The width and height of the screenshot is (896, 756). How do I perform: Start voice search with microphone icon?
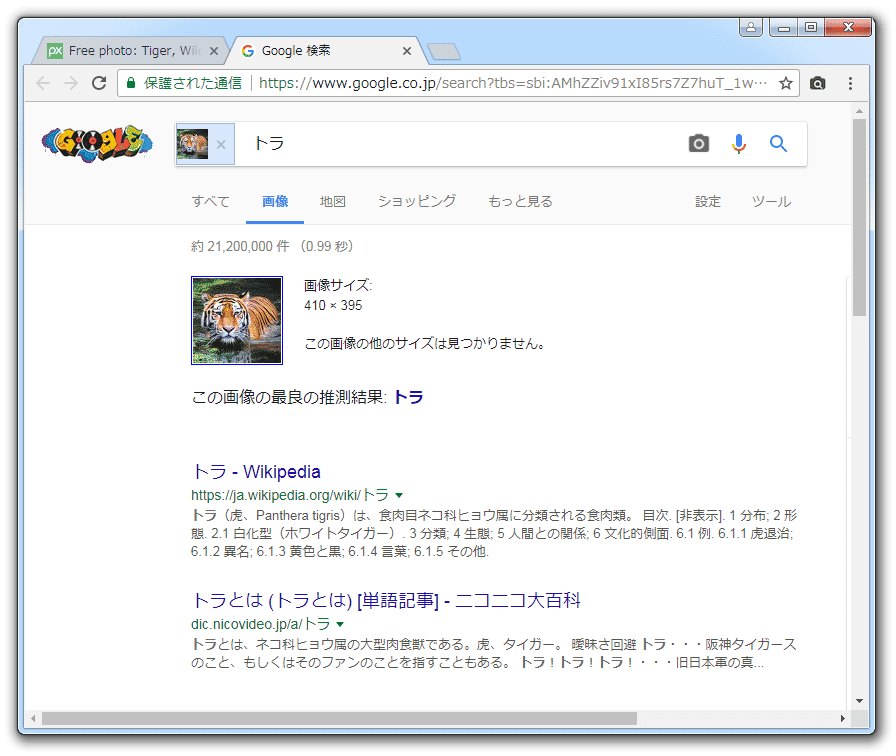click(x=739, y=143)
